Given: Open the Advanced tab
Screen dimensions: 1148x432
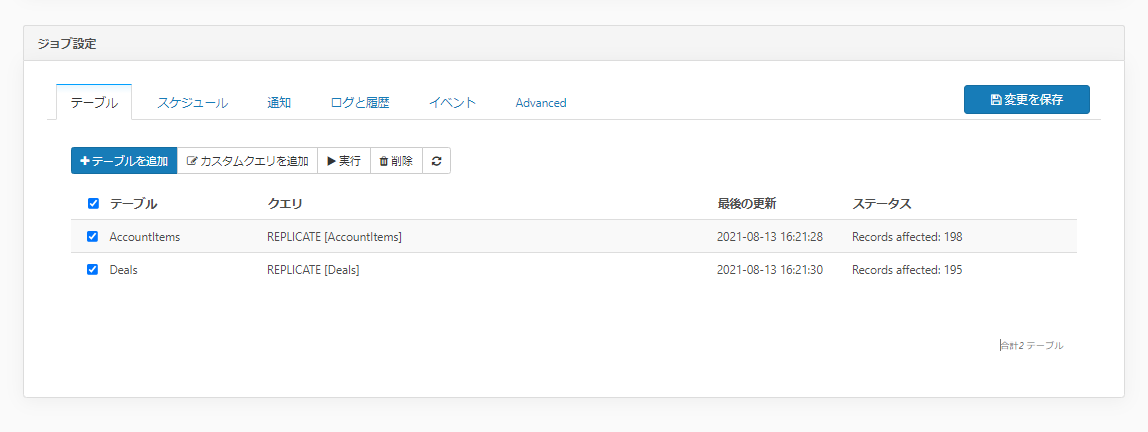Looking at the screenshot, I should 541,103.
